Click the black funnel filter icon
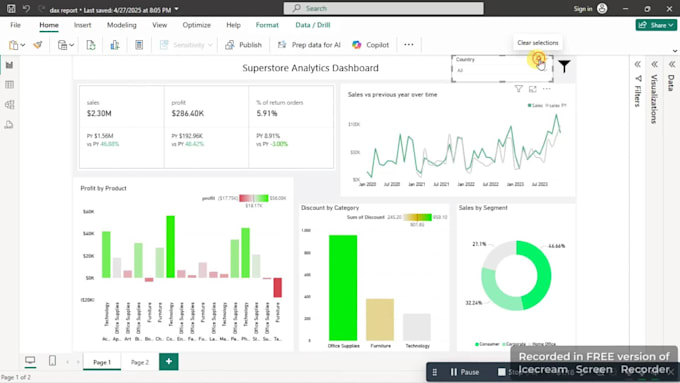This screenshot has width=680, height=383. pos(564,66)
